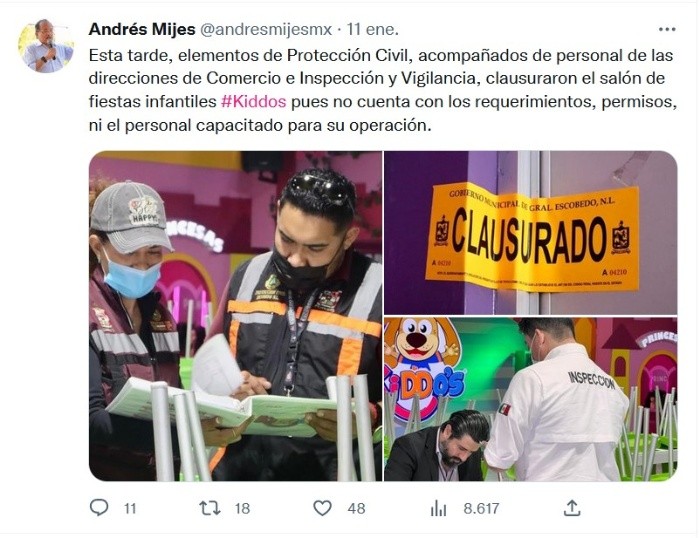Click the 8.617 views count
Viewport: 700px width, 538px height.
point(481,509)
